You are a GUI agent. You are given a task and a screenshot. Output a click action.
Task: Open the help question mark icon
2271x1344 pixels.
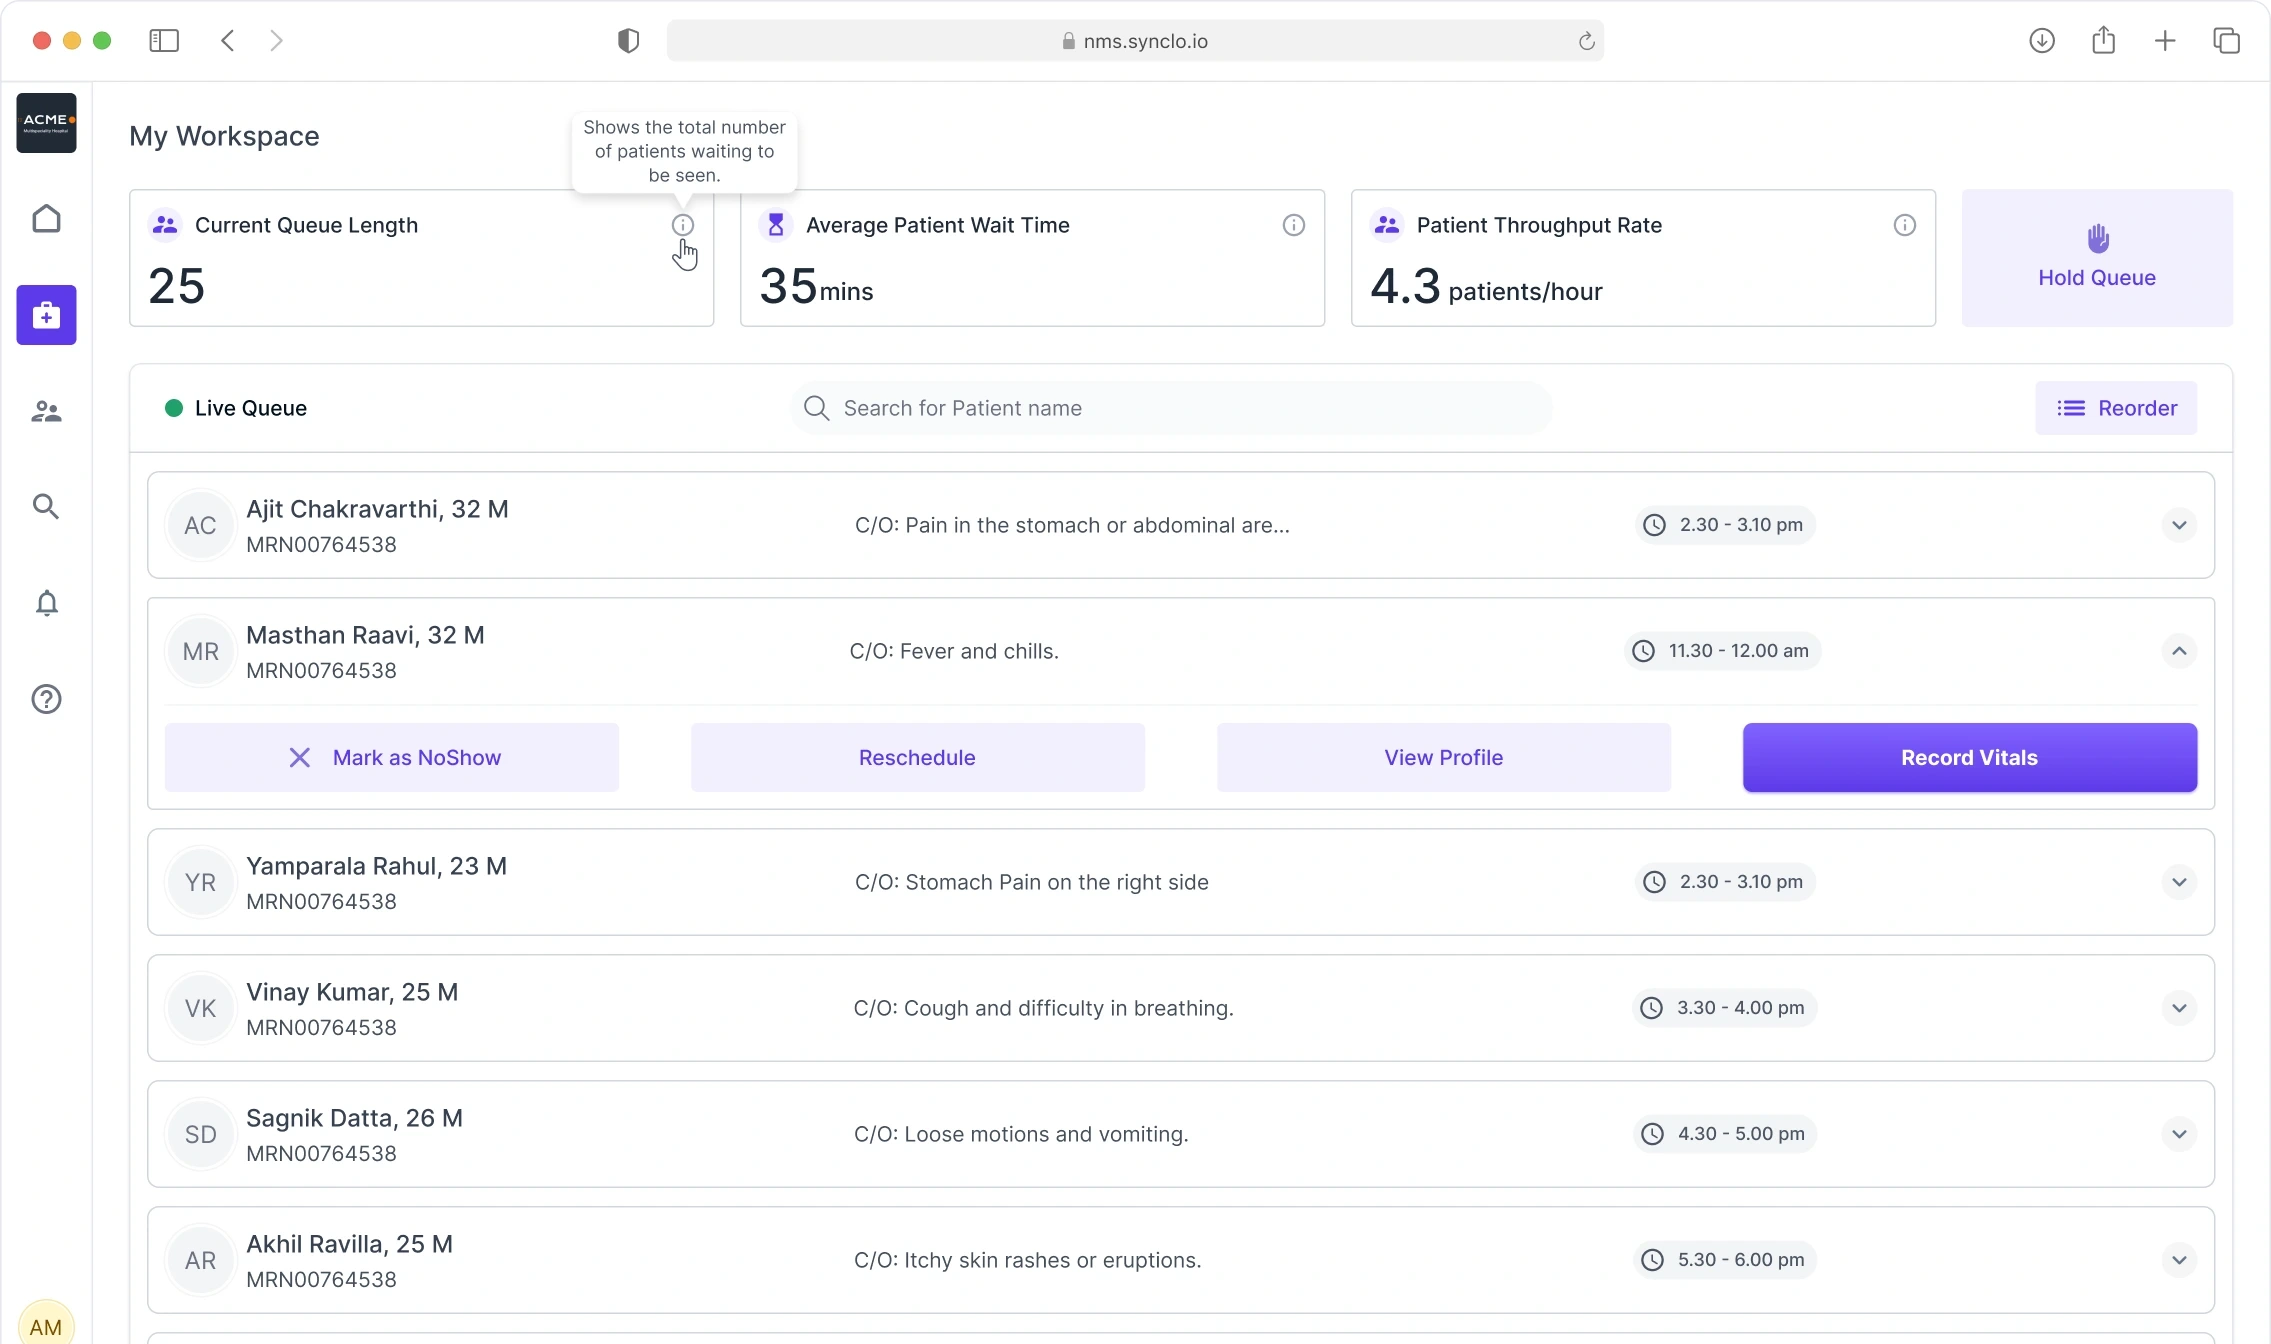[x=46, y=699]
